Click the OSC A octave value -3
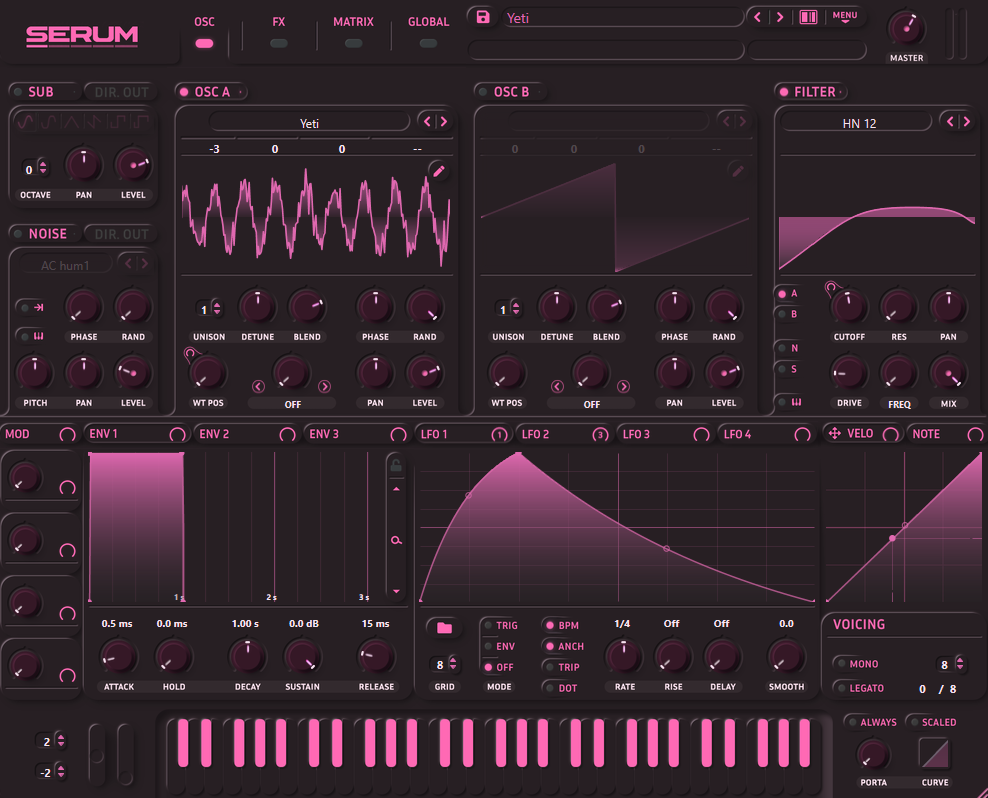The height and width of the screenshot is (798, 988). coord(214,149)
